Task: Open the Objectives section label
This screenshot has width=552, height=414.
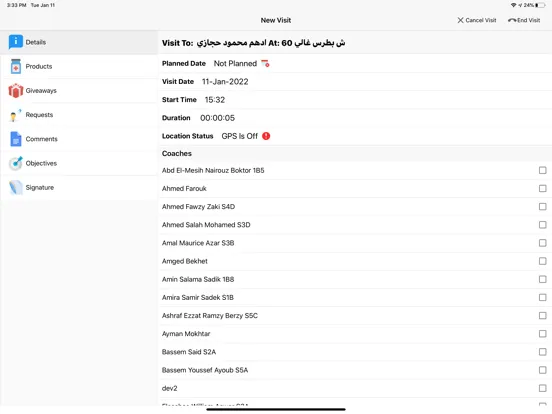Action: coord(41,163)
